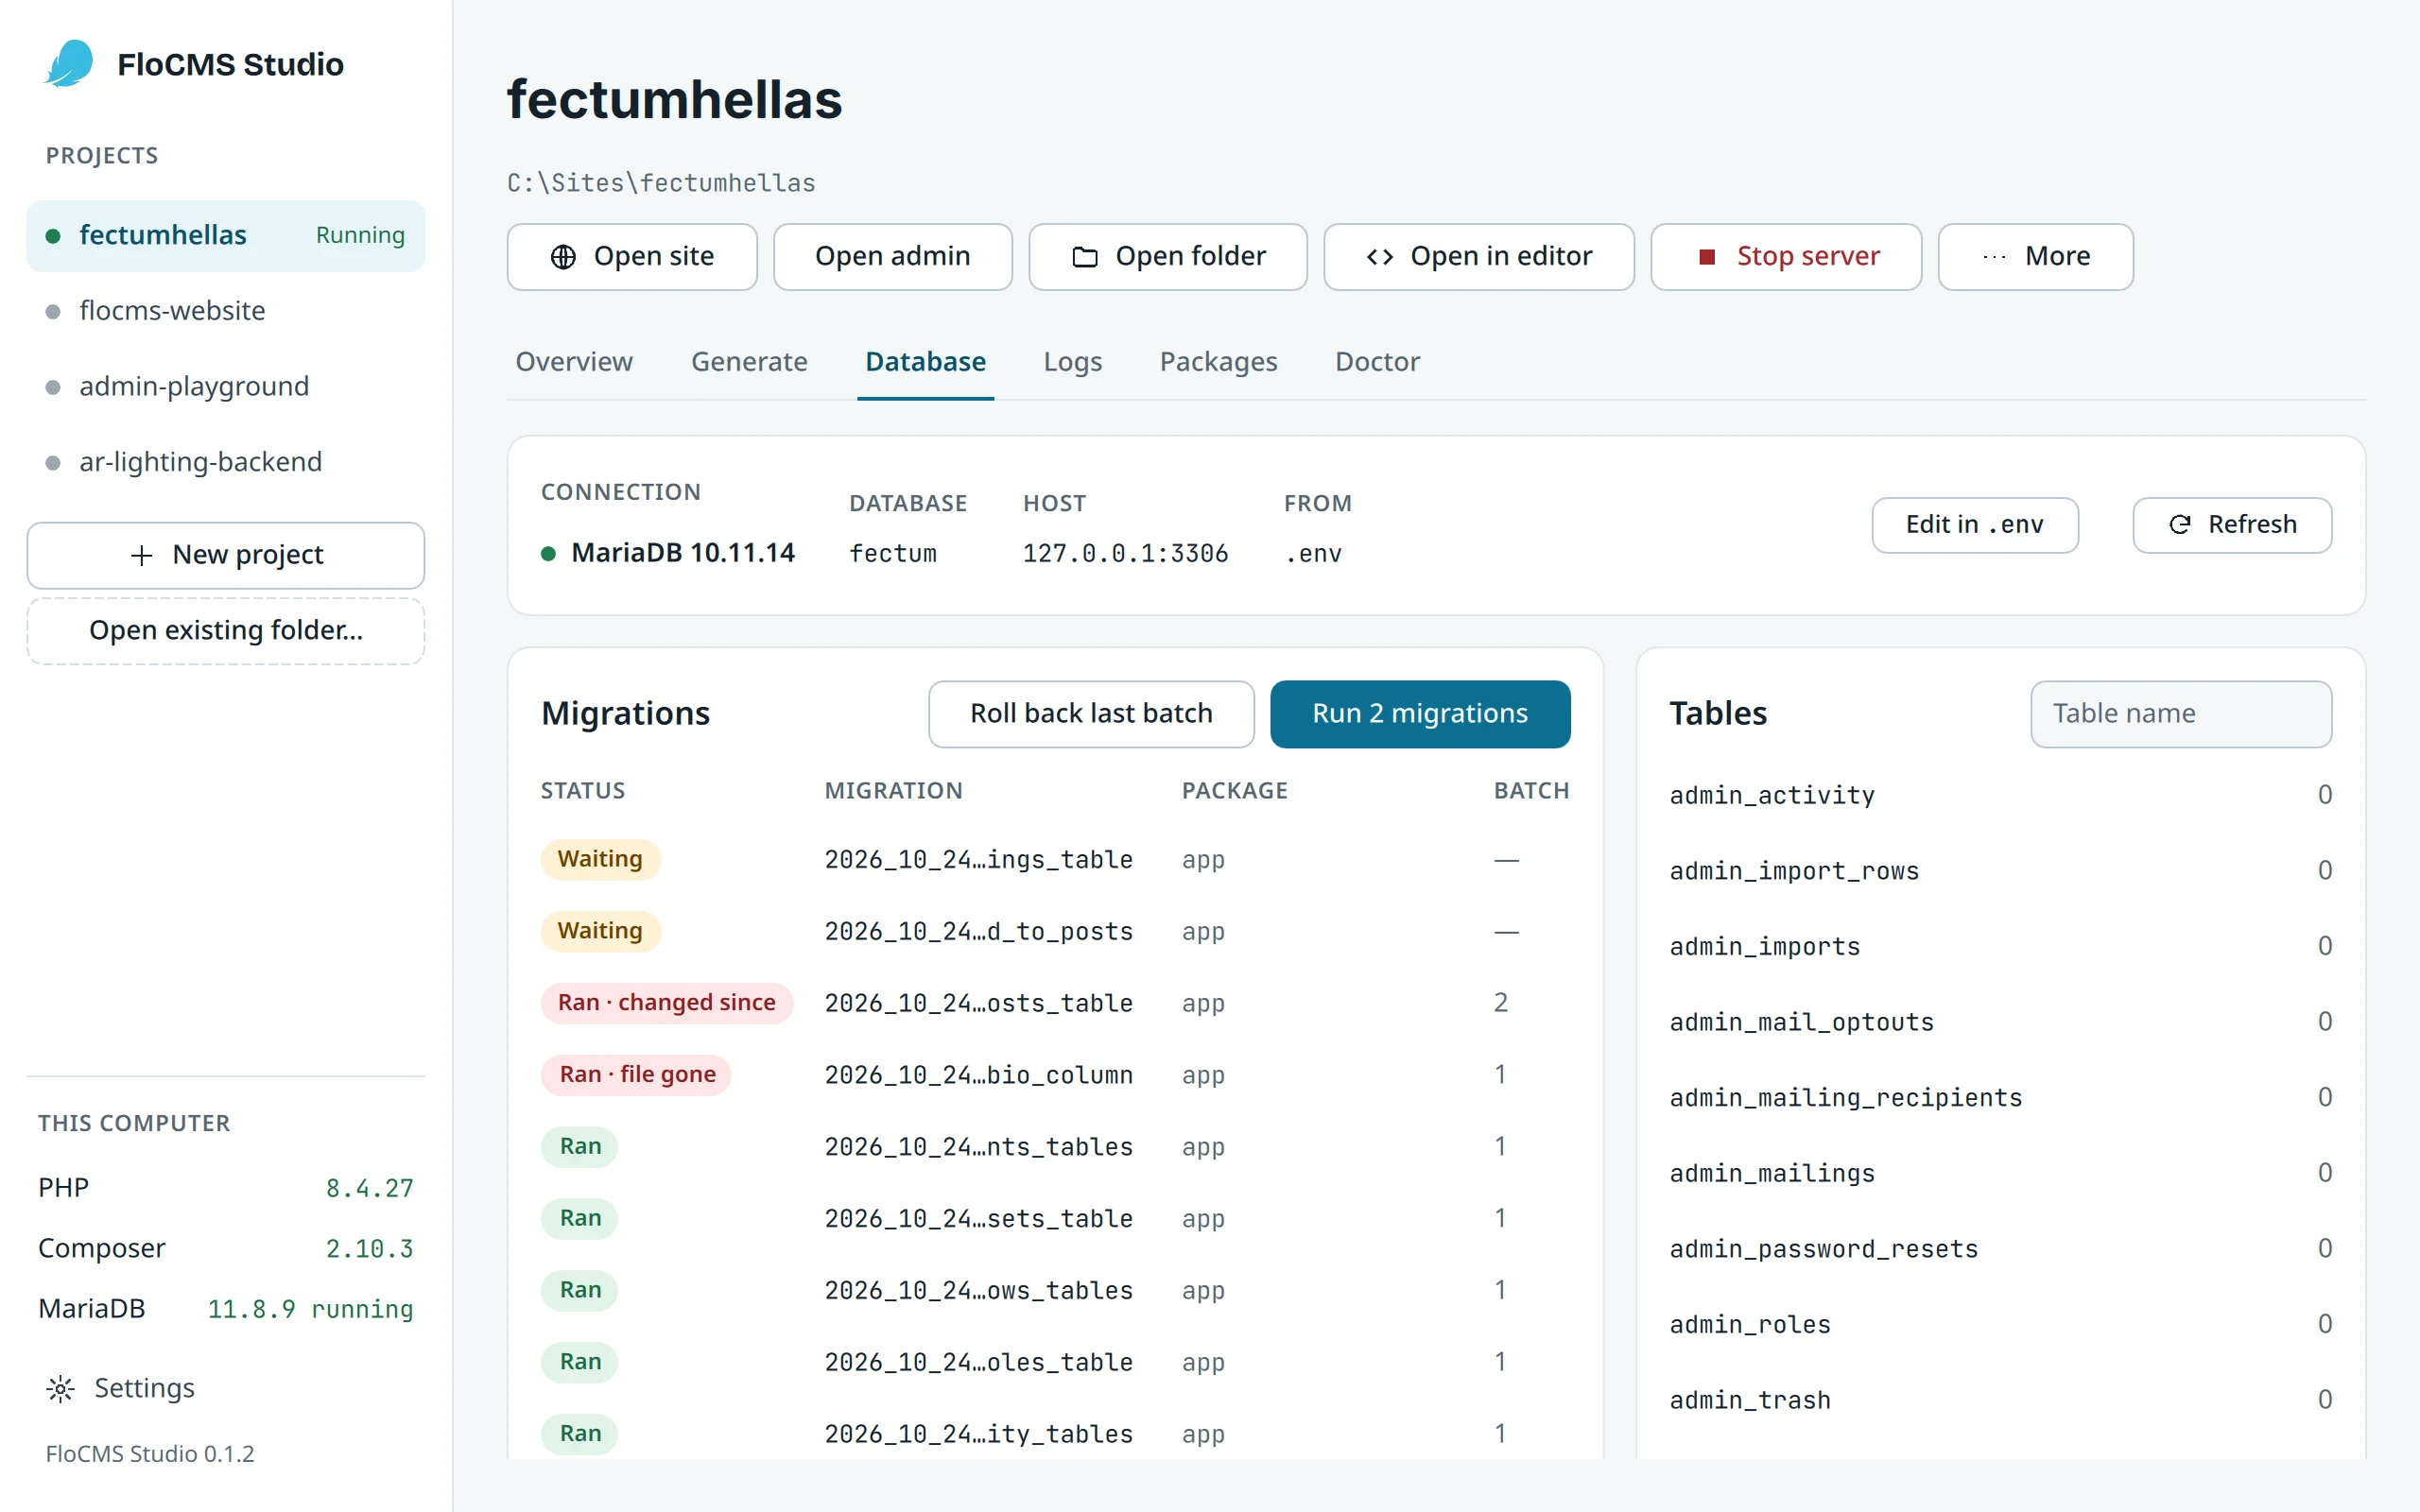Click the admin_import_rows table

2000,870
